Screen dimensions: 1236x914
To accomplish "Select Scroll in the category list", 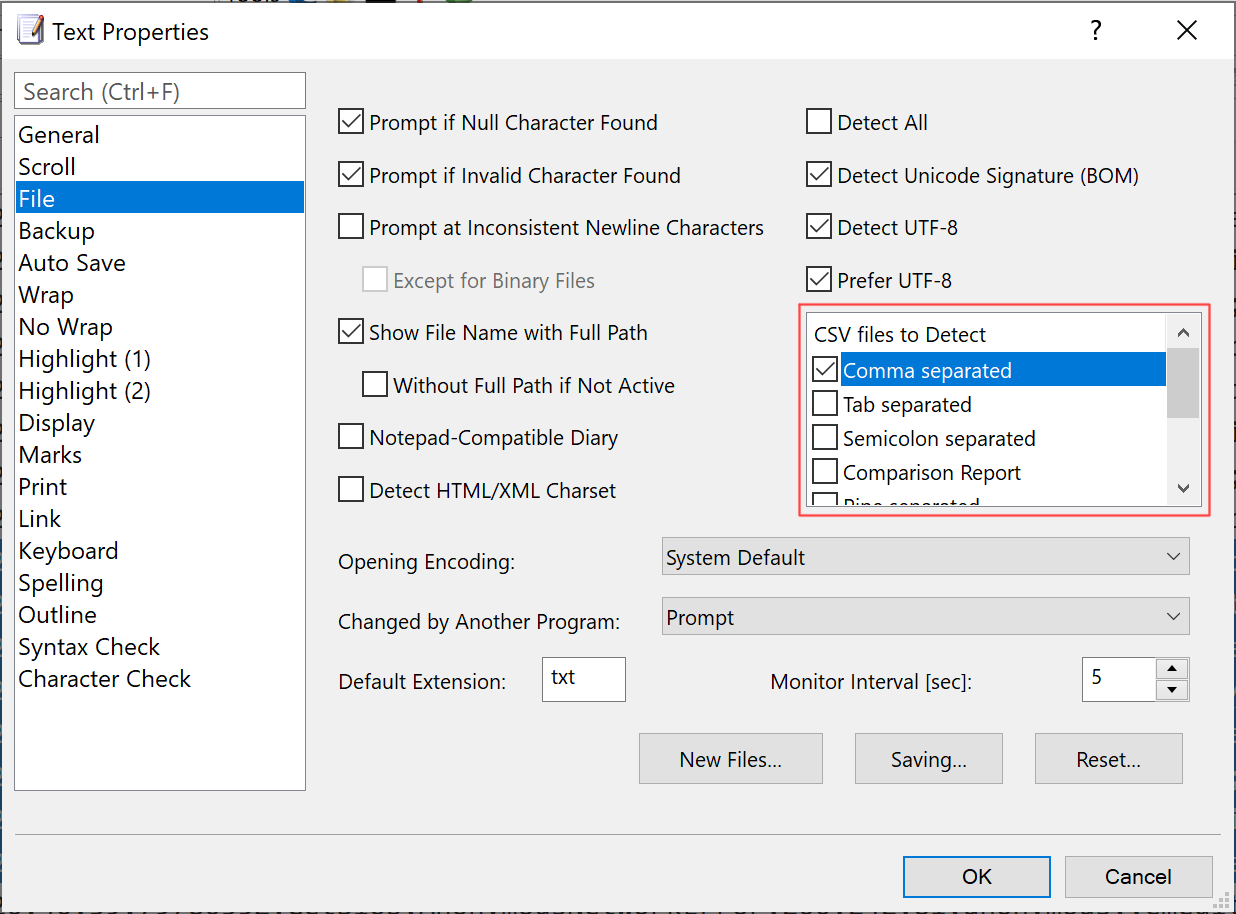I will (160, 167).
